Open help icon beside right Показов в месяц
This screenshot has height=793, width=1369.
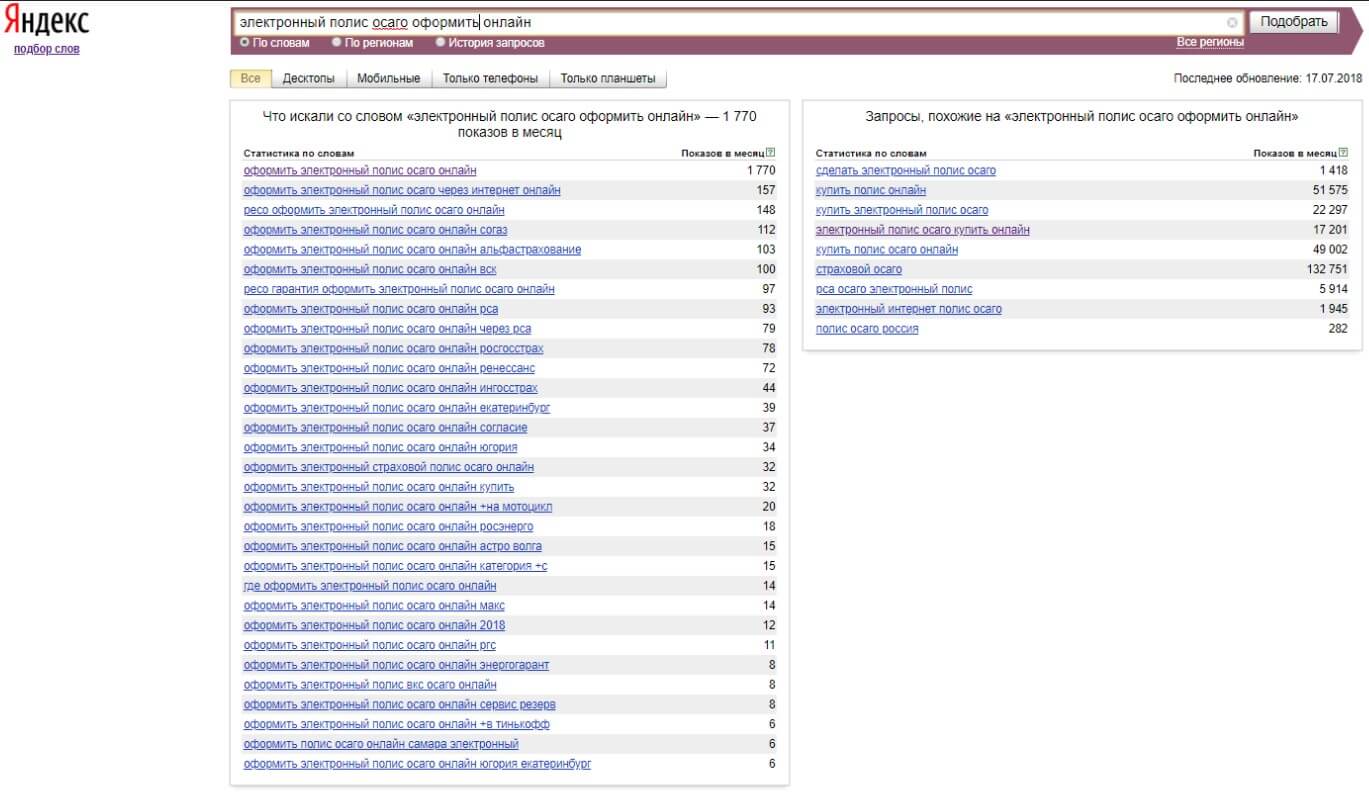[x=1342, y=153]
